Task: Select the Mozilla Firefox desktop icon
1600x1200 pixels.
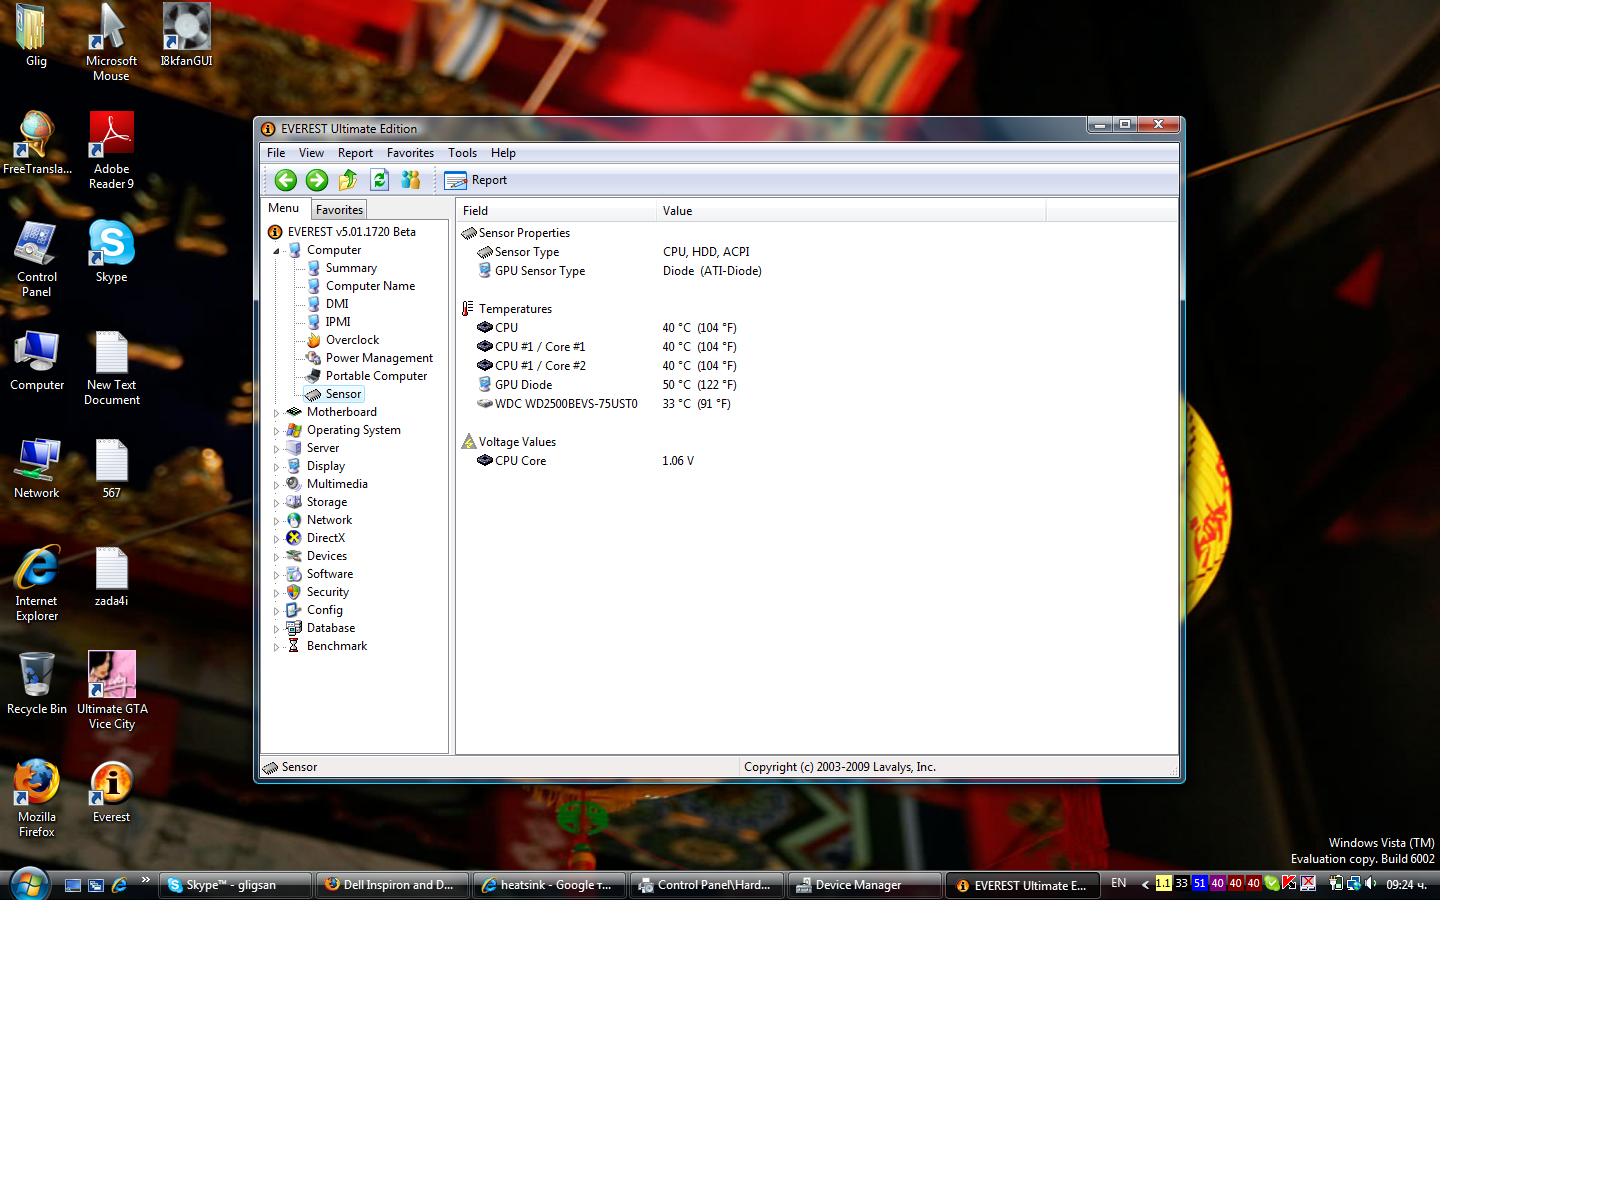Action: pyautogui.click(x=37, y=798)
